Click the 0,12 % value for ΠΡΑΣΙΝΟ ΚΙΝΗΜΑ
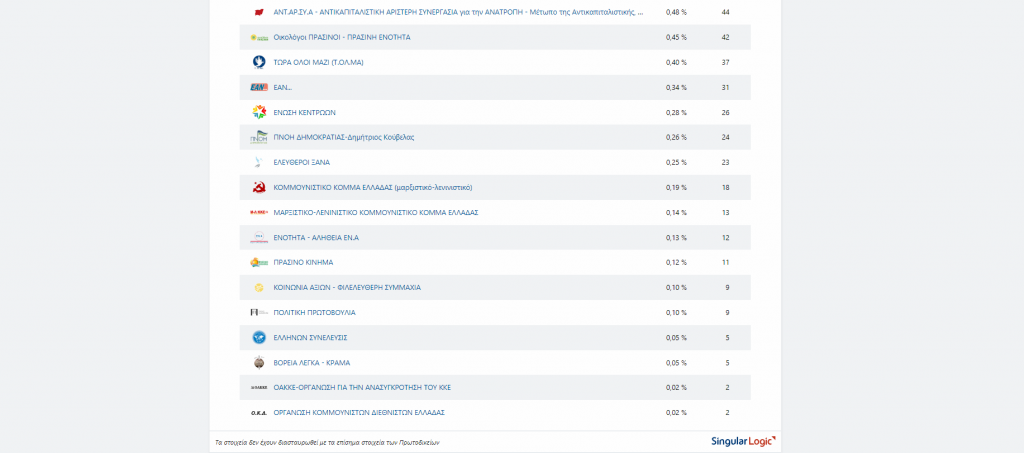The image size is (1024, 453). 676,262
